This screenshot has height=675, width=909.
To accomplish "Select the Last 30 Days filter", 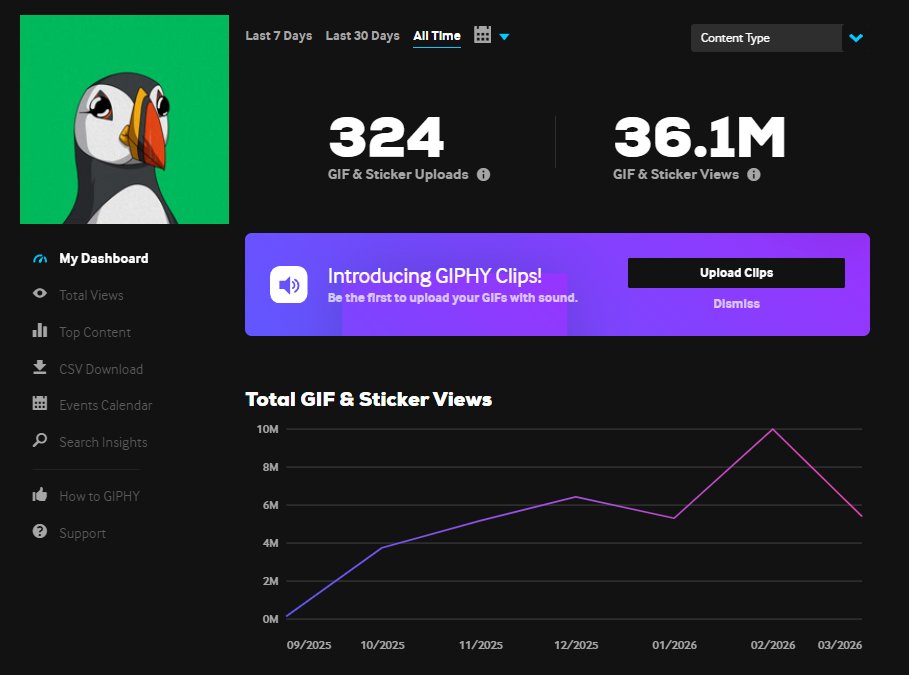I will [x=362, y=34].
